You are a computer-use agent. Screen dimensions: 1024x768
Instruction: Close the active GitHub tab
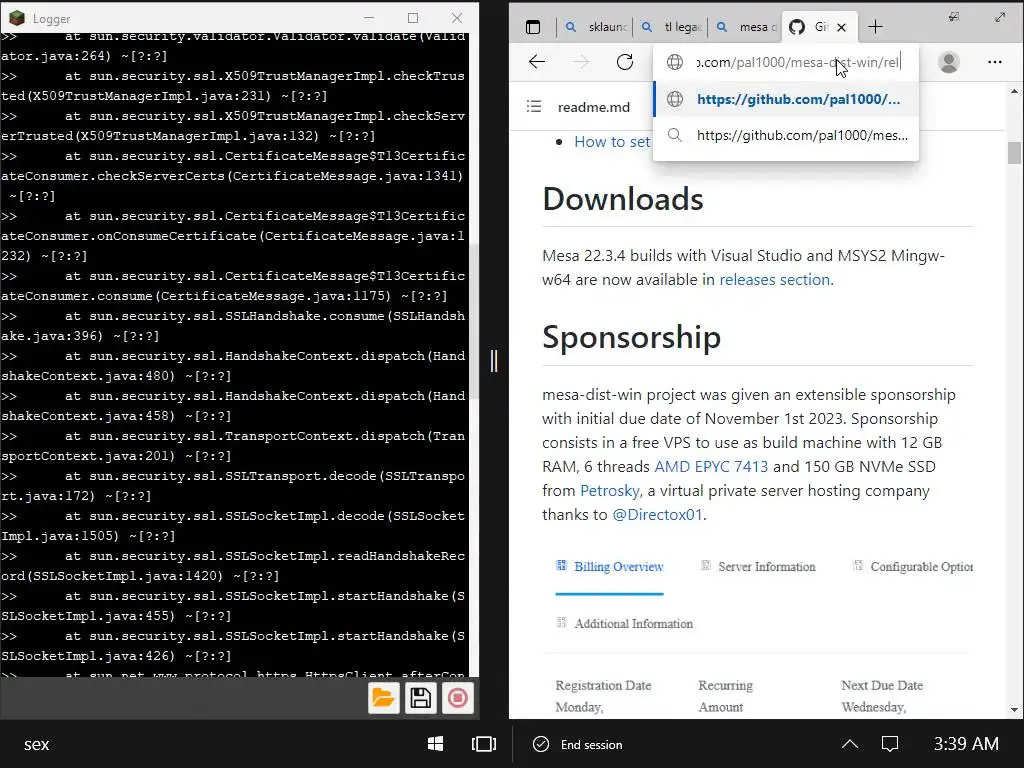(842, 27)
